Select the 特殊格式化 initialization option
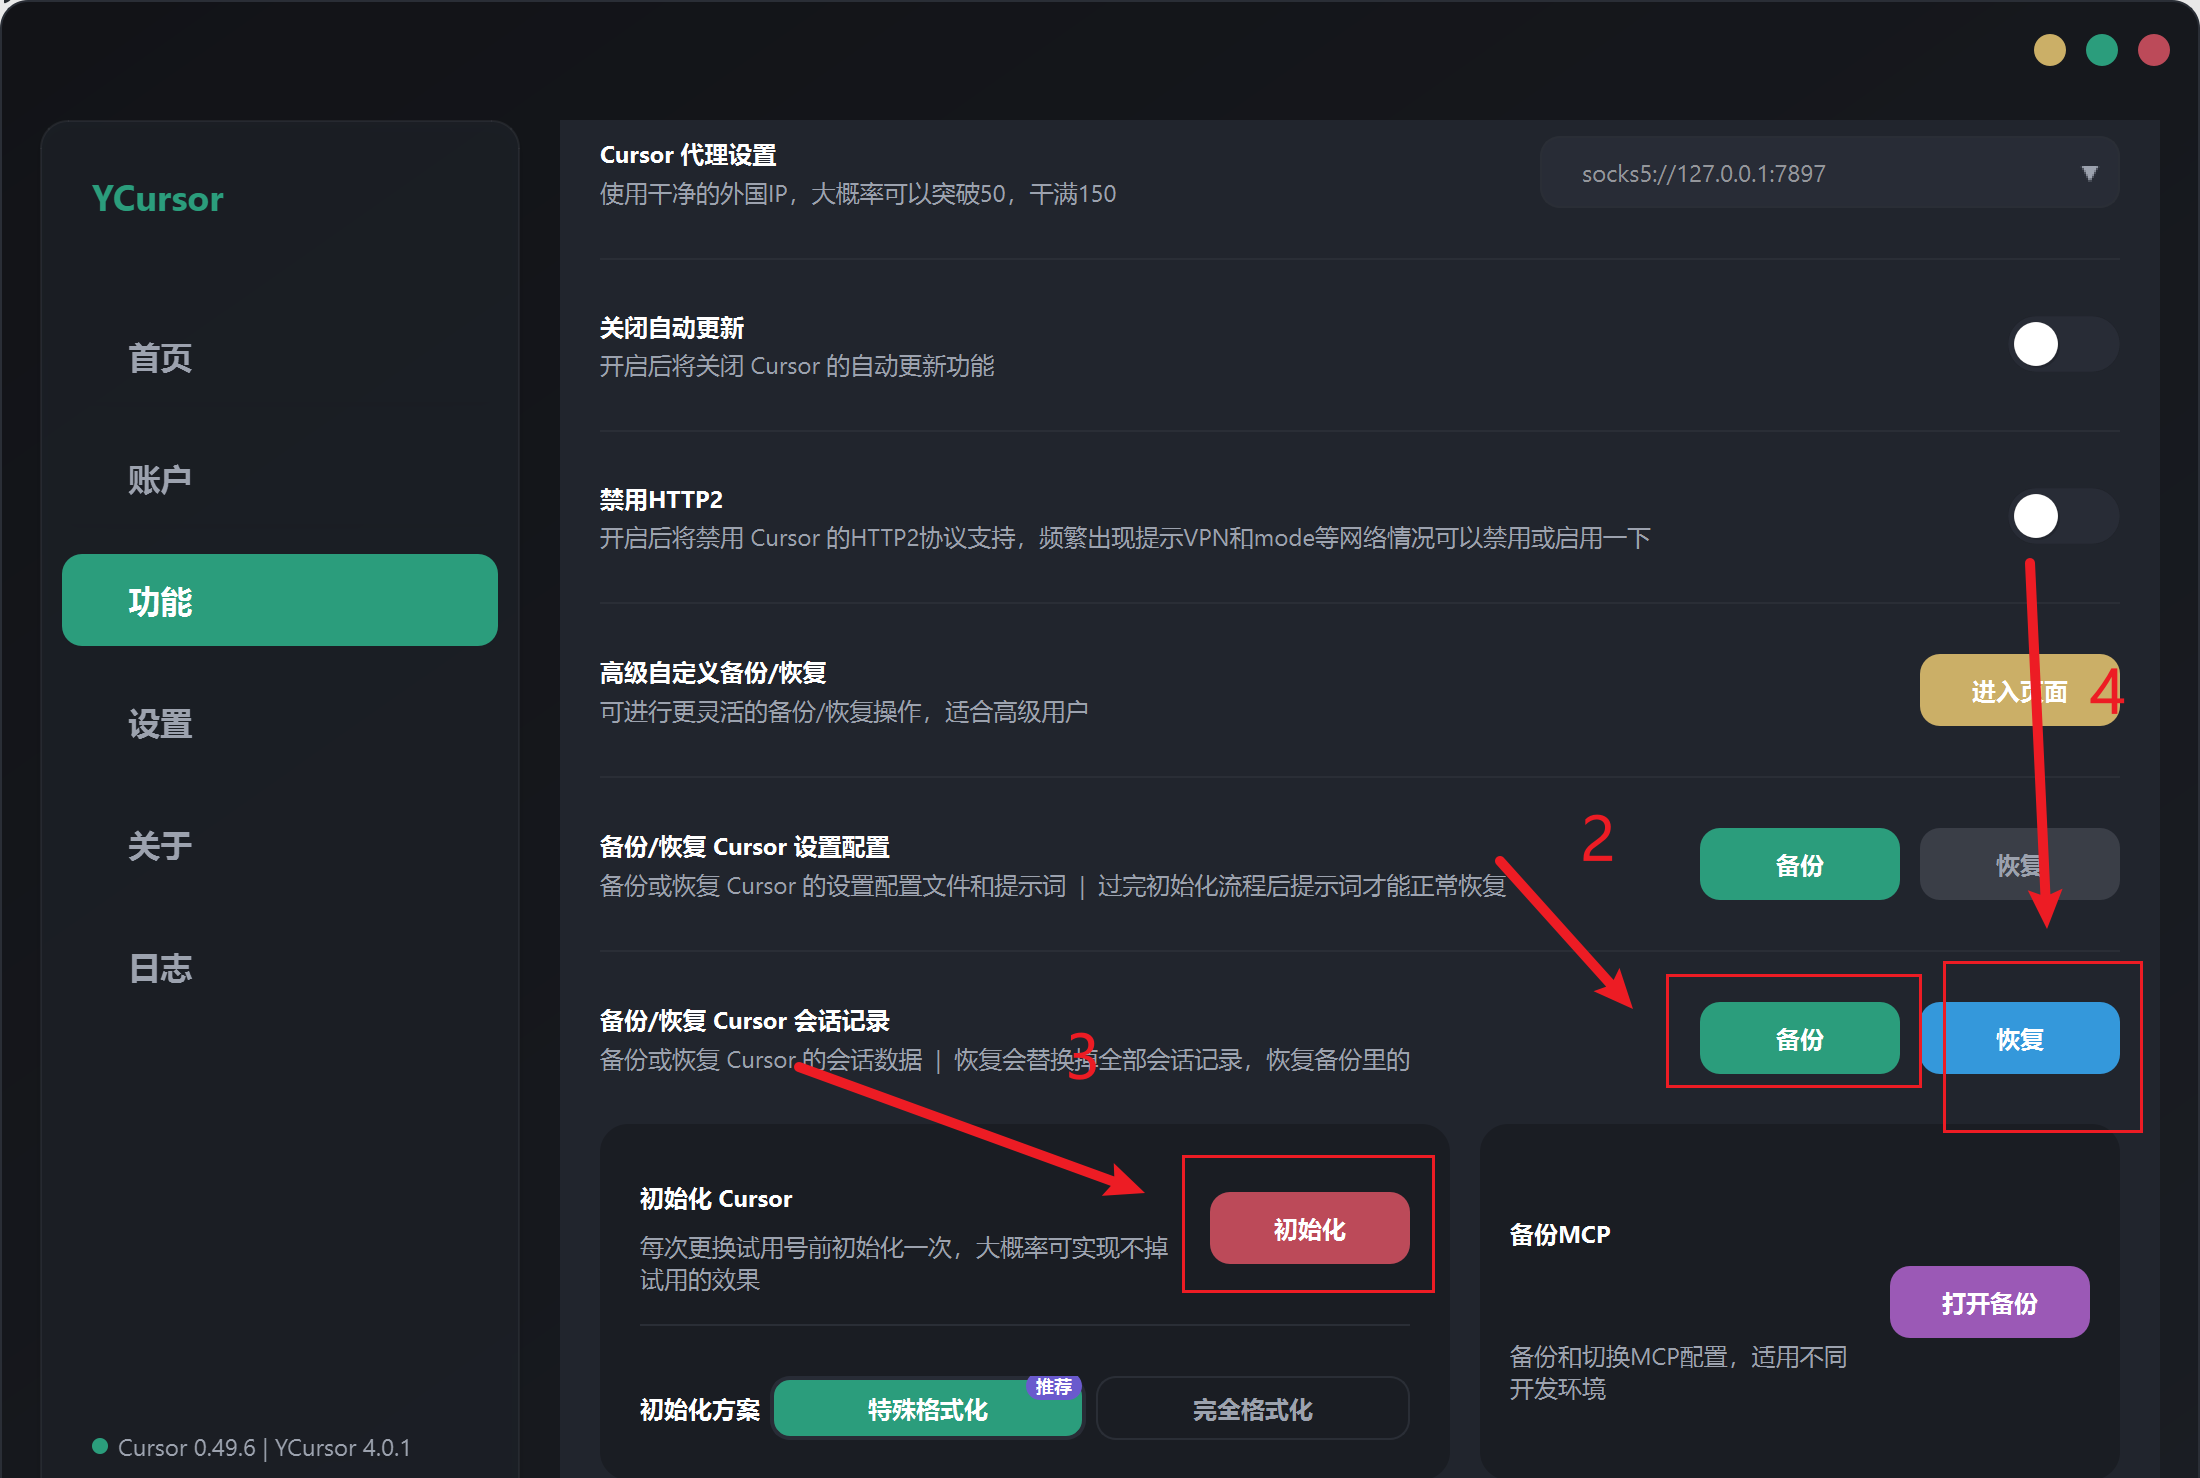The height and width of the screenshot is (1478, 2200). coord(927,1409)
